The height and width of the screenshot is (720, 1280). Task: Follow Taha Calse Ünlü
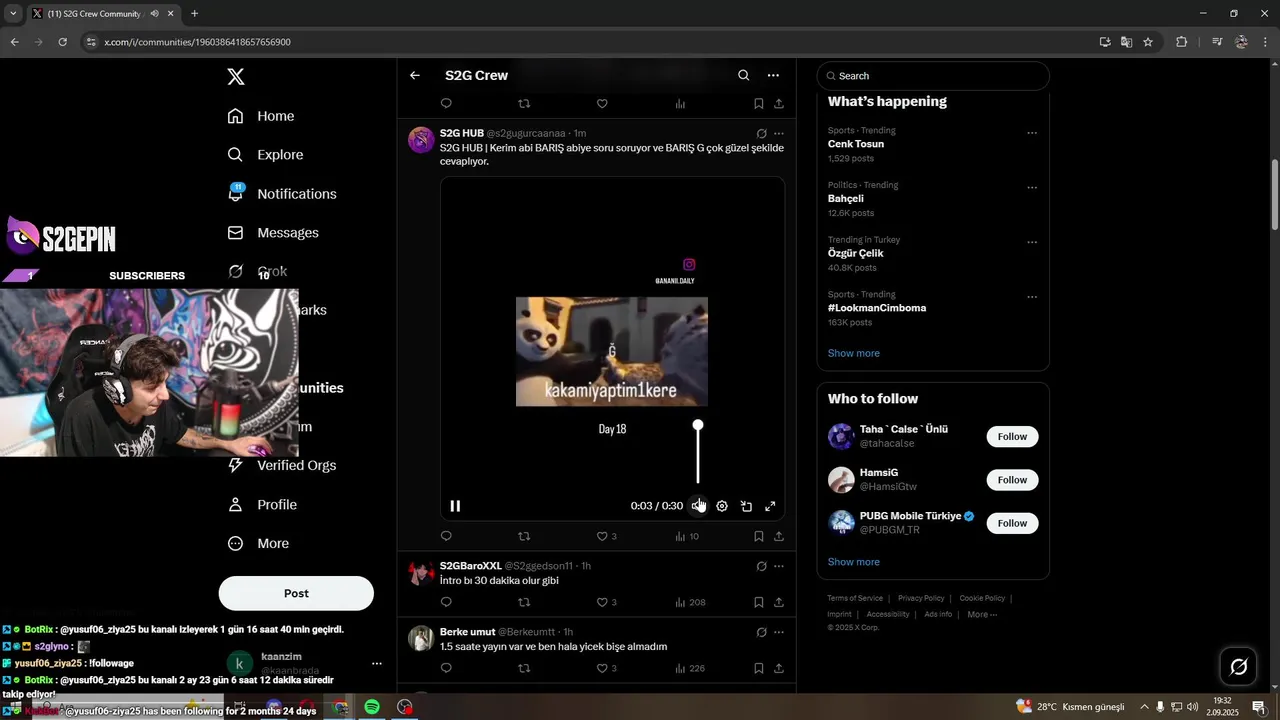[1012, 437]
